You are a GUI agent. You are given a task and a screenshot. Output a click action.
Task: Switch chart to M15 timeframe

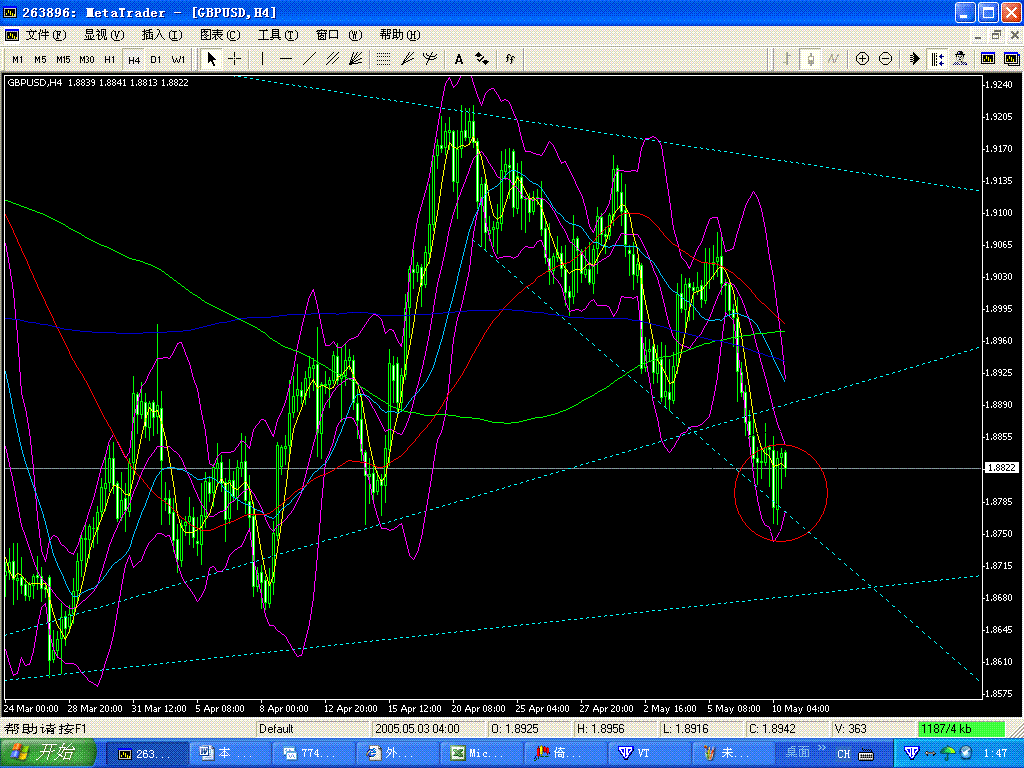click(x=63, y=59)
